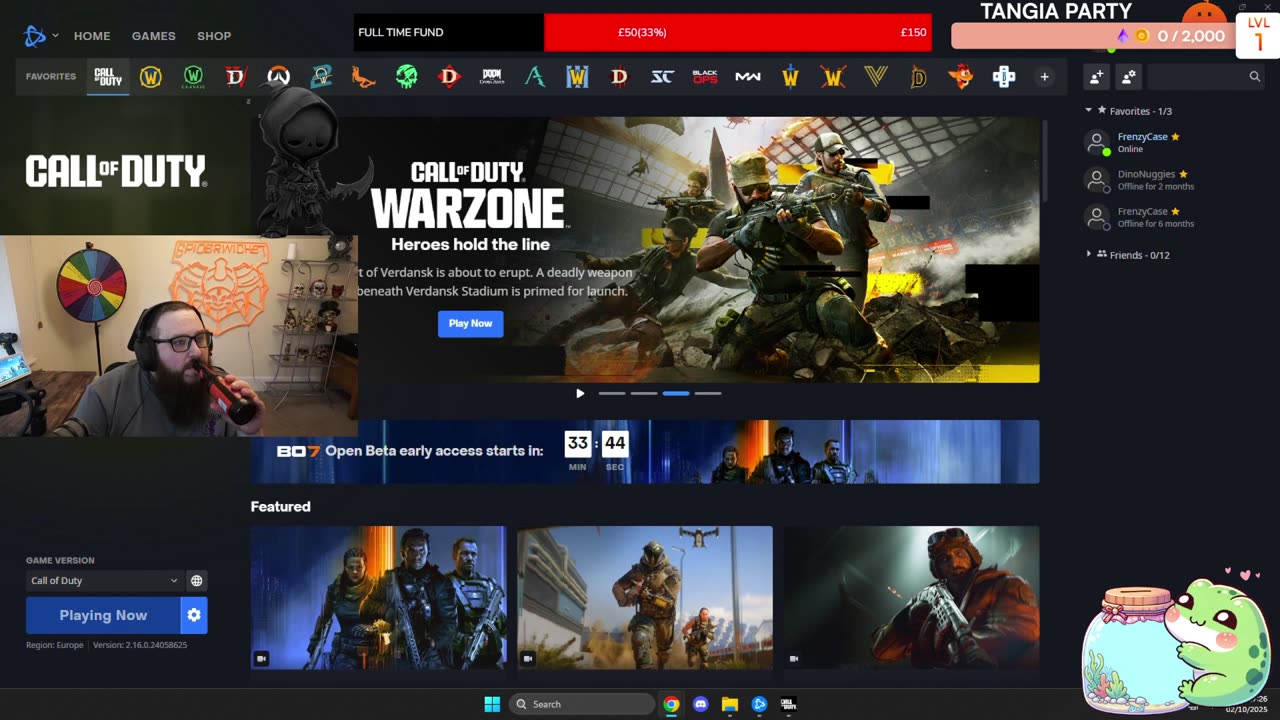The image size is (1280, 720).
Task: Toggle favorite star beside online FrenzyCase
Action: 1175,137
